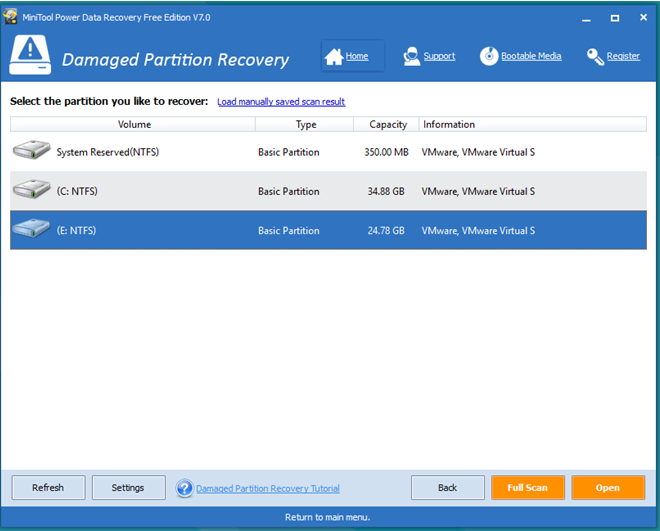Image resolution: width=660 pixels, height=531 pixels.
Task: Click VMware information in C: row
Action: [478, 191]
